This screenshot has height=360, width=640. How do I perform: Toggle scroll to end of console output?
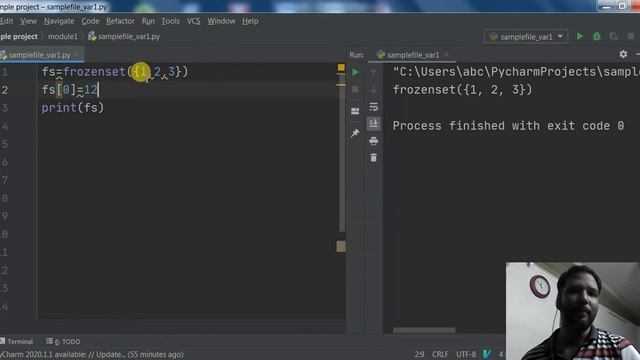pyautogui.click(x=373, y=124)
